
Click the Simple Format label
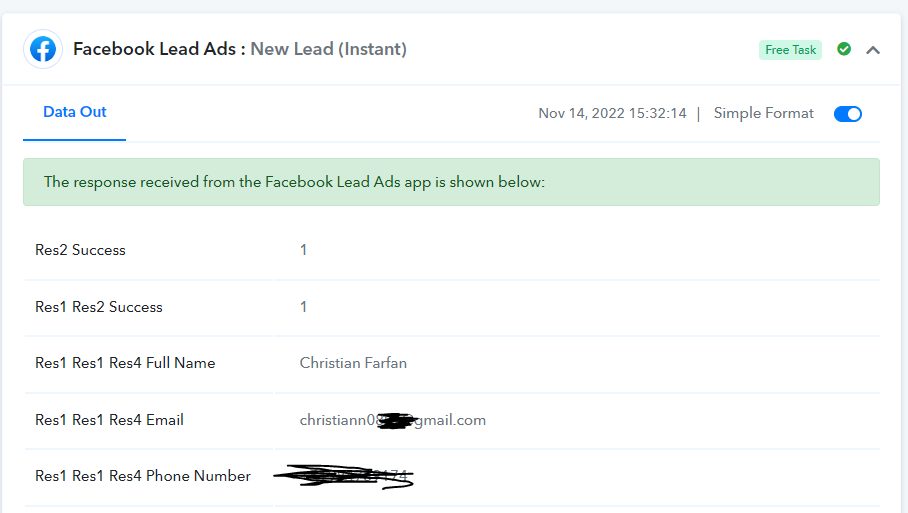click(763, 113)
